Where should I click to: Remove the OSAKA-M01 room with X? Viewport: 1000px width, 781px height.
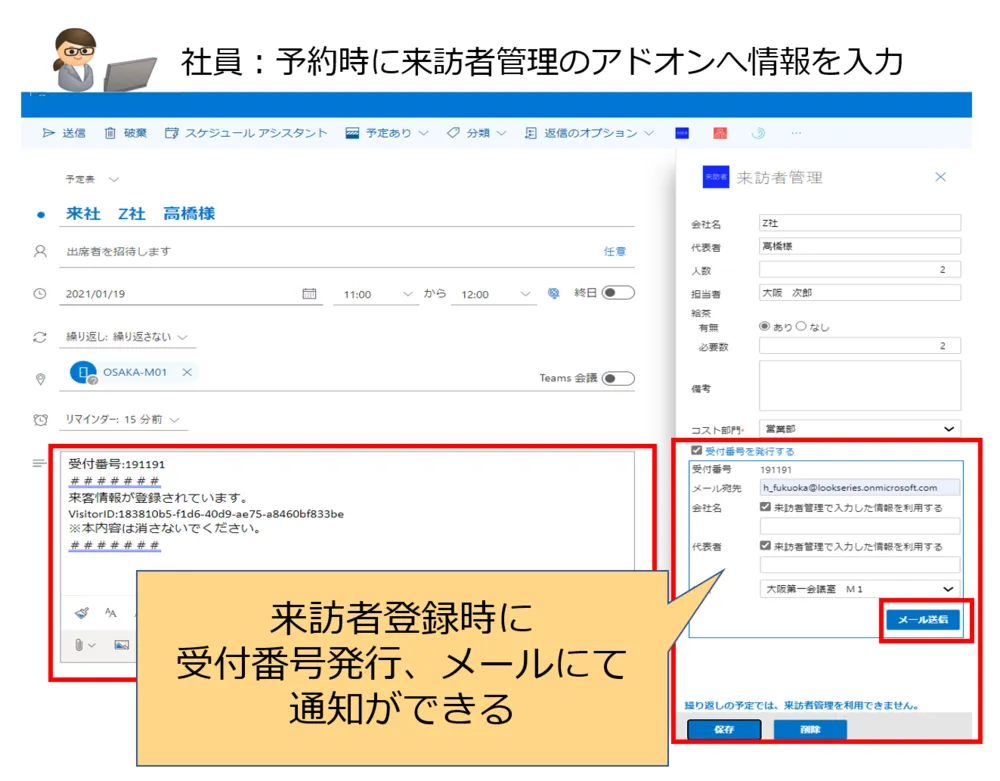coord(187,372)
